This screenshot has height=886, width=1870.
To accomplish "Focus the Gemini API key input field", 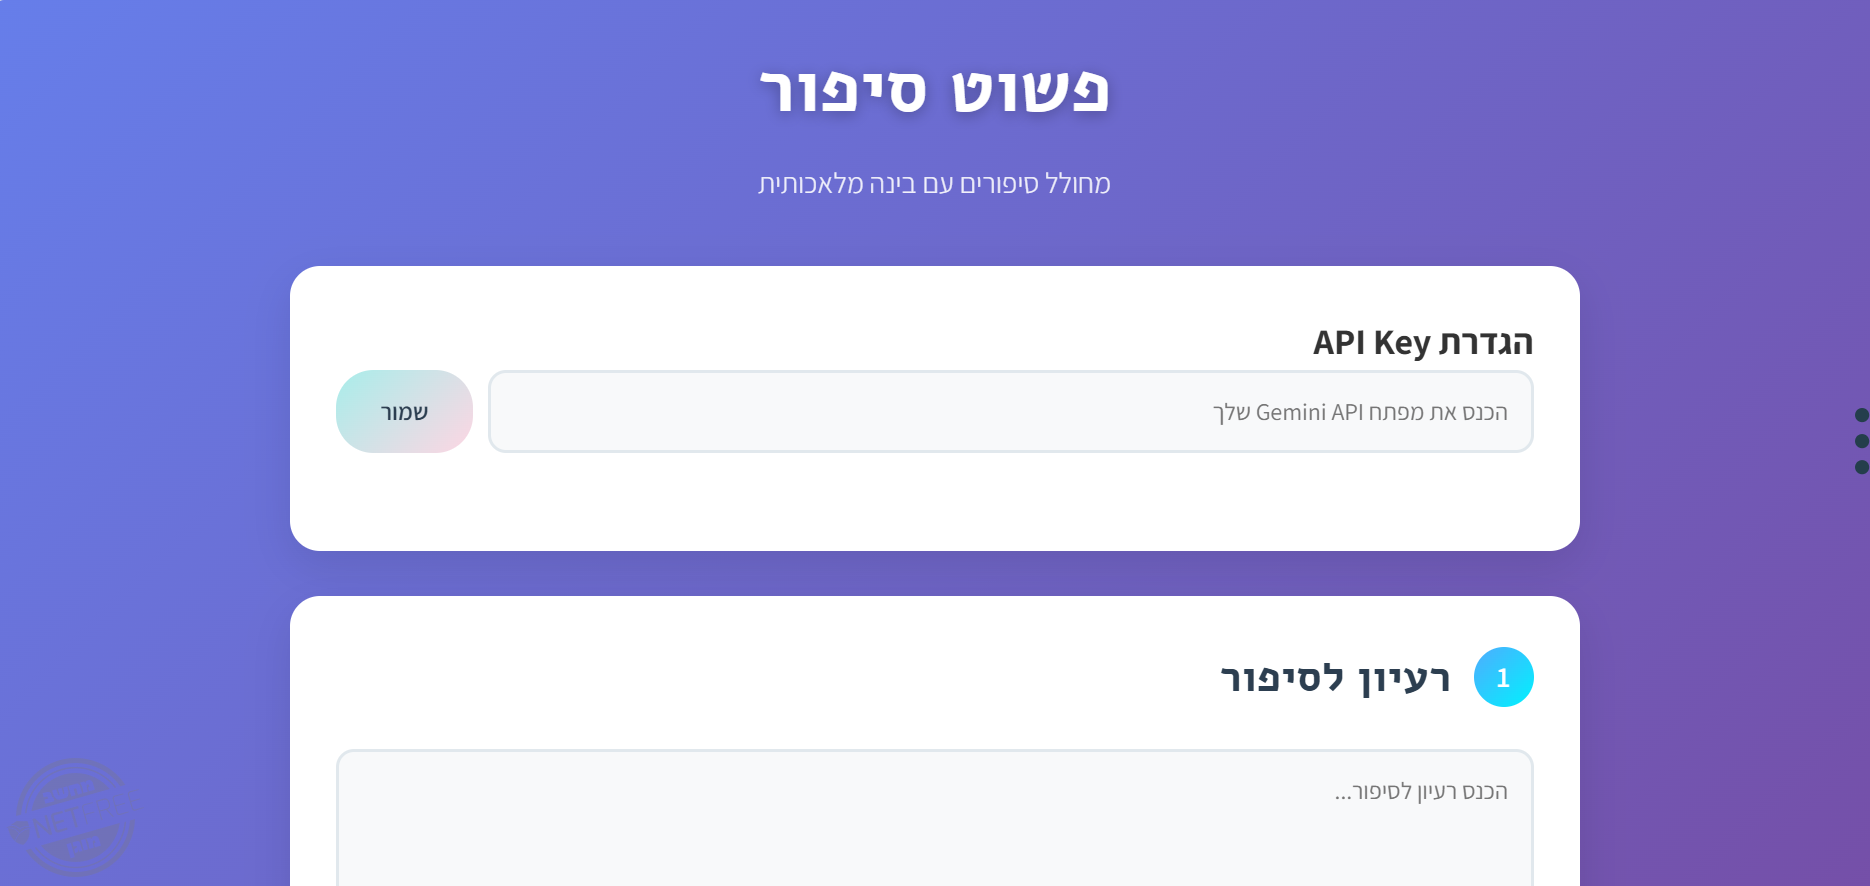I will 1010,411.
